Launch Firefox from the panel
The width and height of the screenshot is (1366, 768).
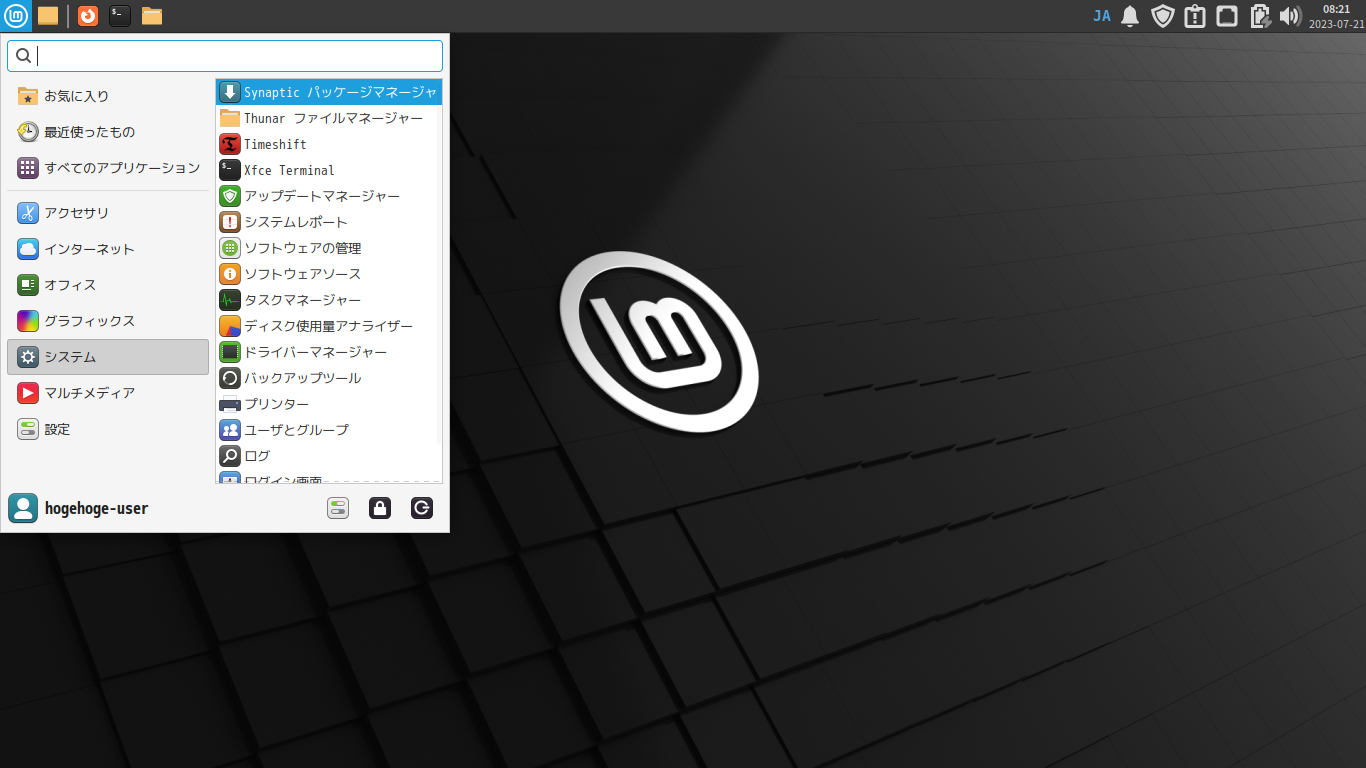point(88,16)
